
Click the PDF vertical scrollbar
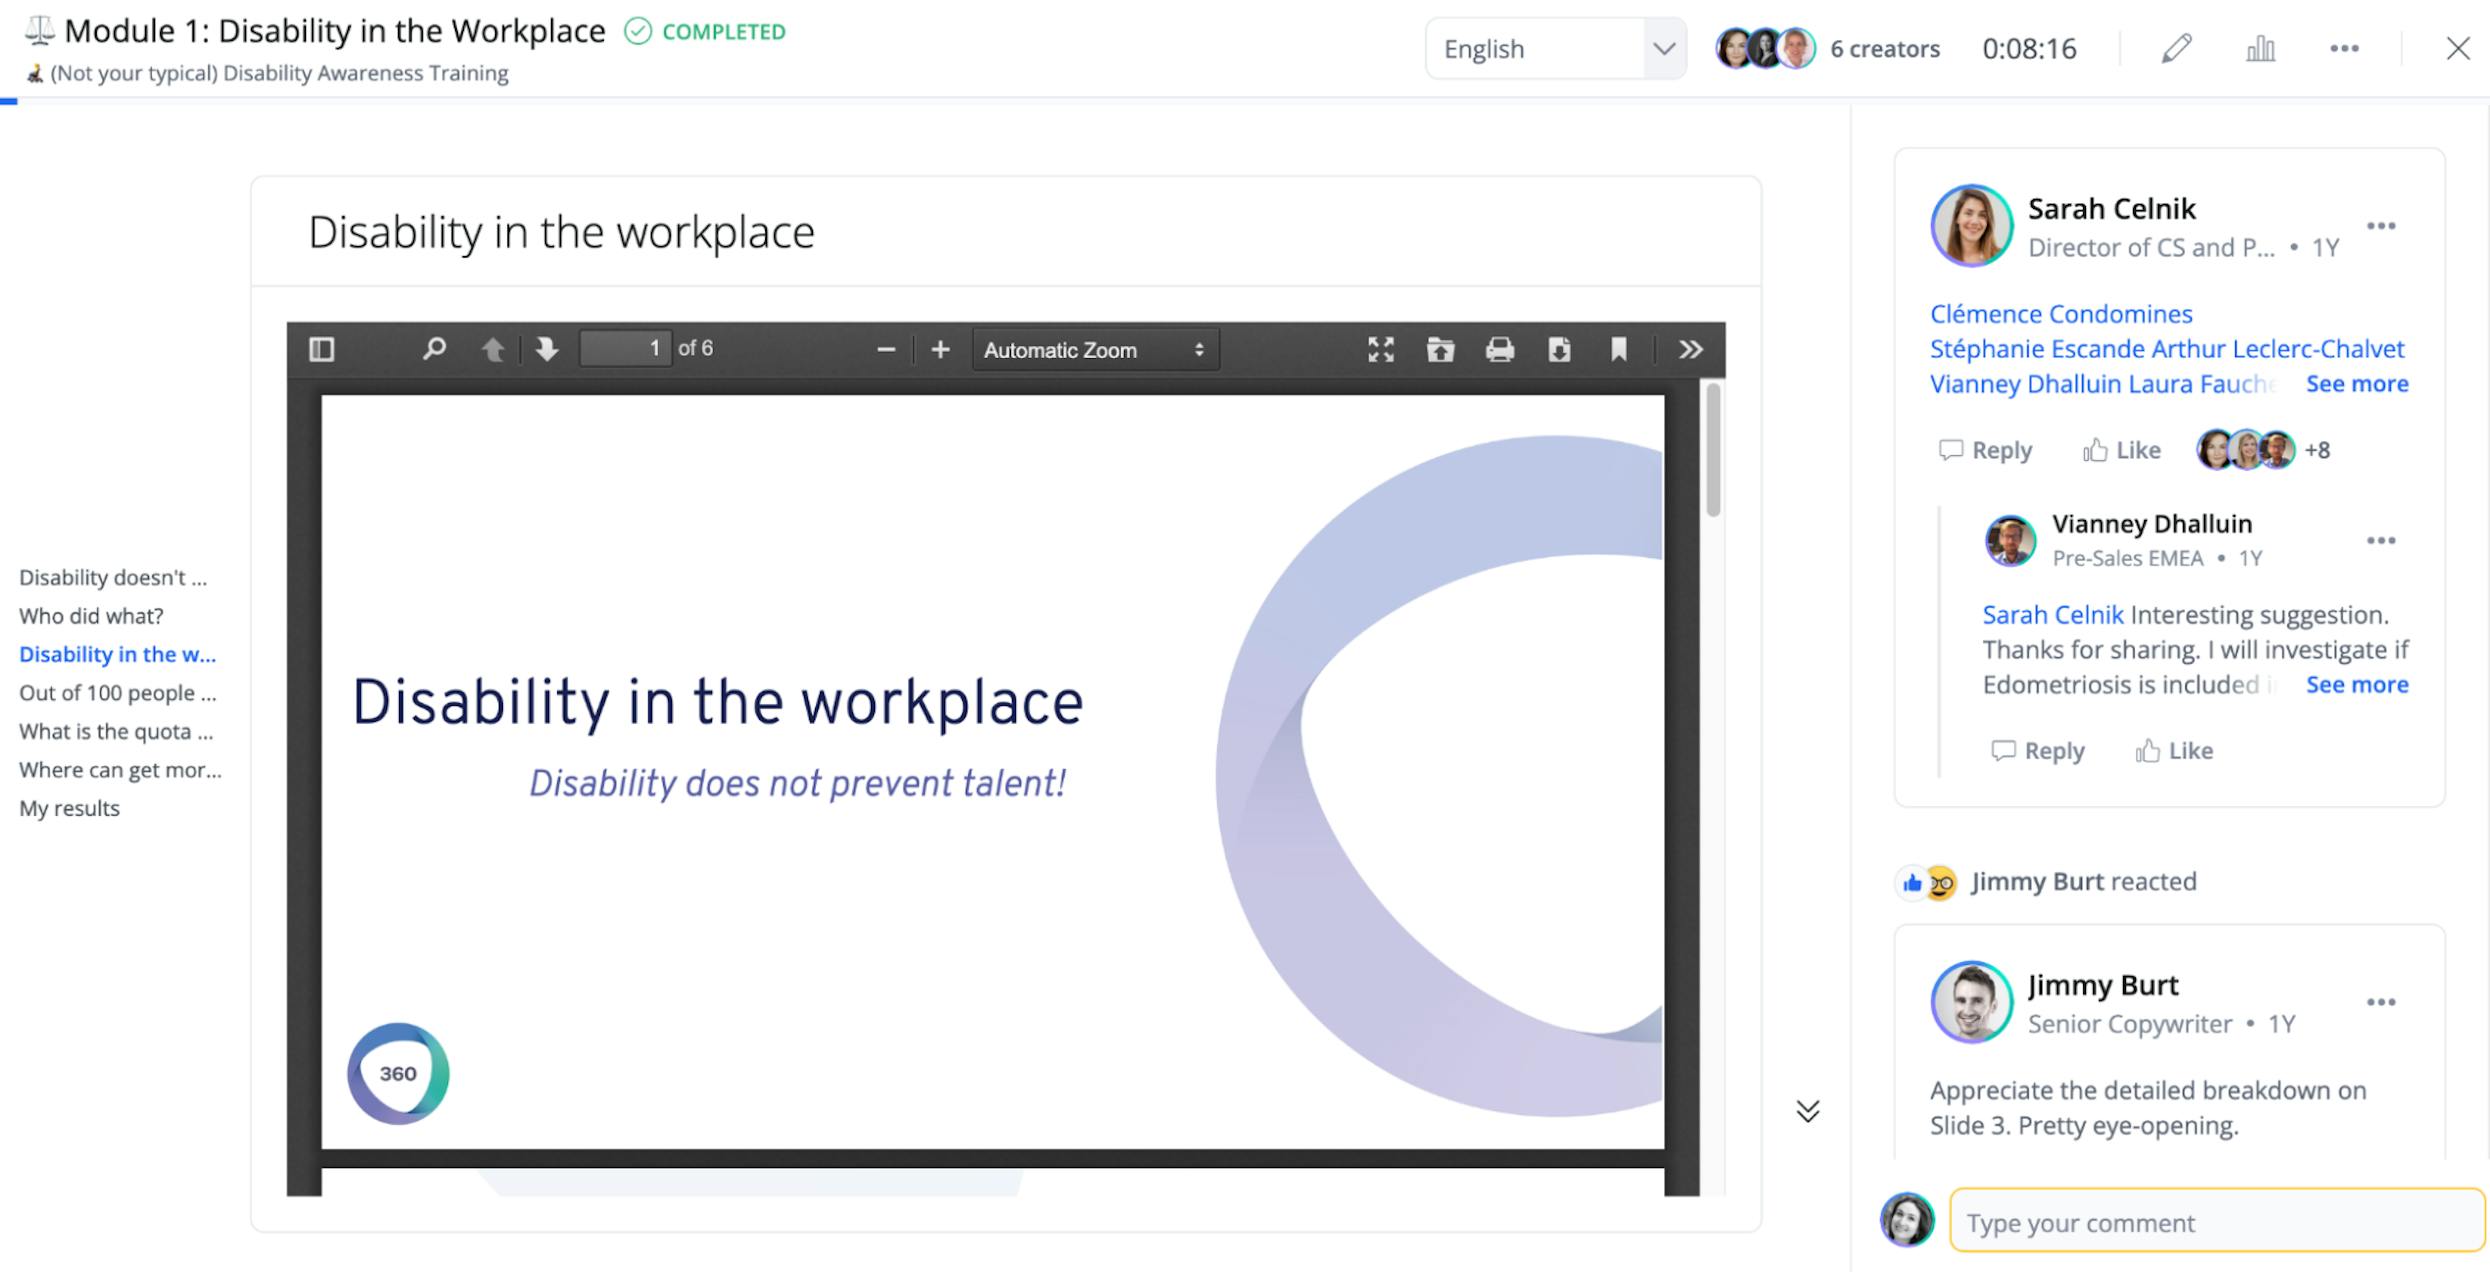[x=1713, y=450]
